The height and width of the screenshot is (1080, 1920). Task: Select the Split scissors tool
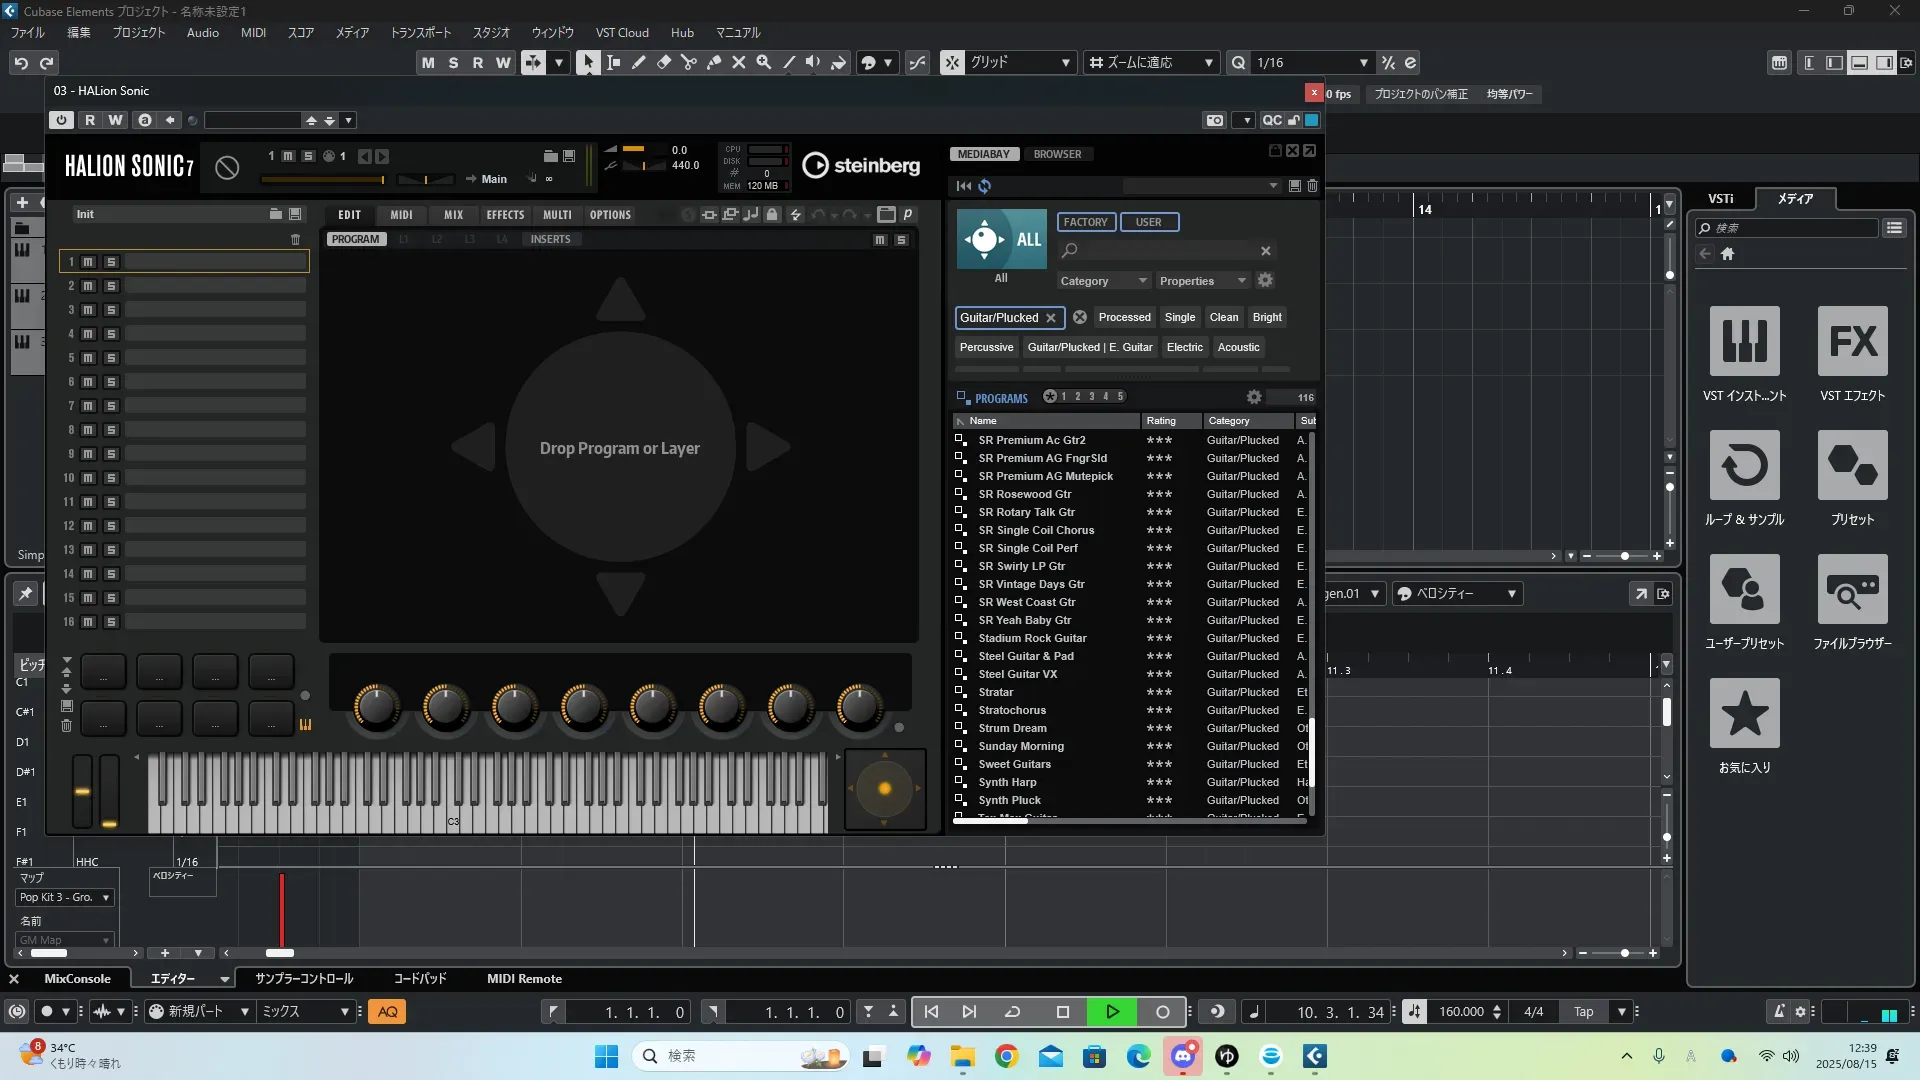[x=689, y=62]
